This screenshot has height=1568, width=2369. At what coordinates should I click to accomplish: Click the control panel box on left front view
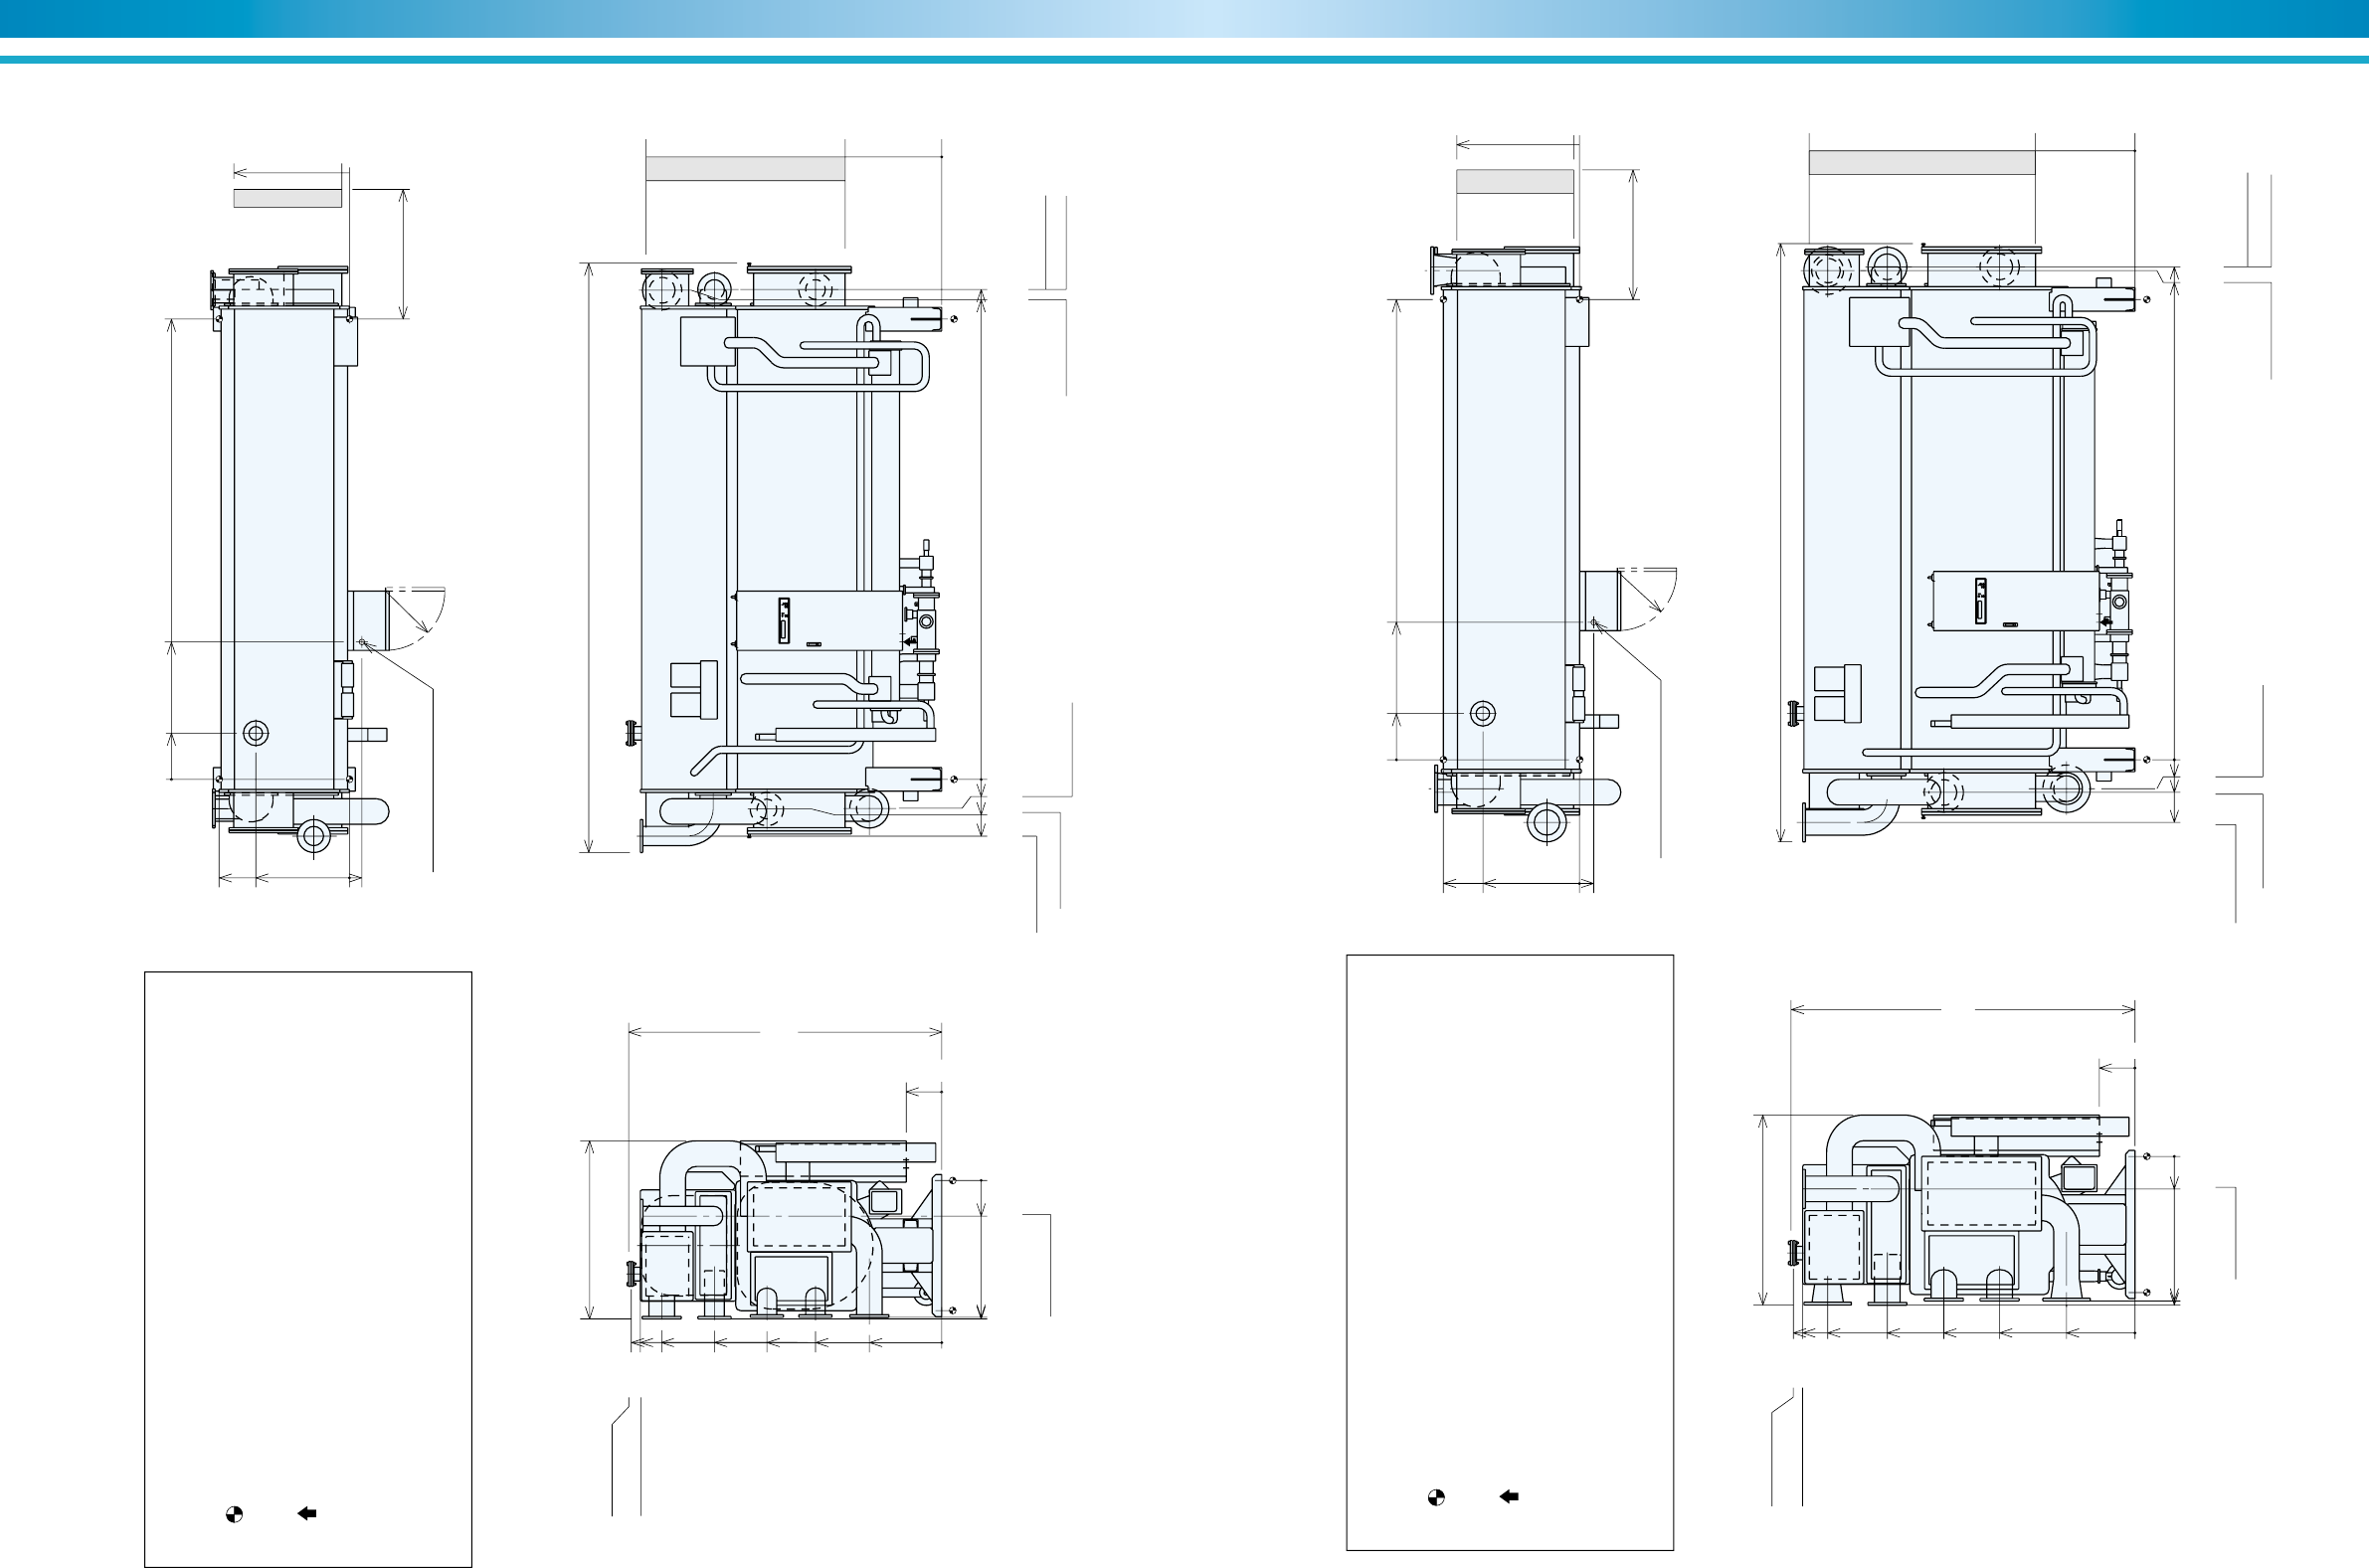(x=820, y=621)
